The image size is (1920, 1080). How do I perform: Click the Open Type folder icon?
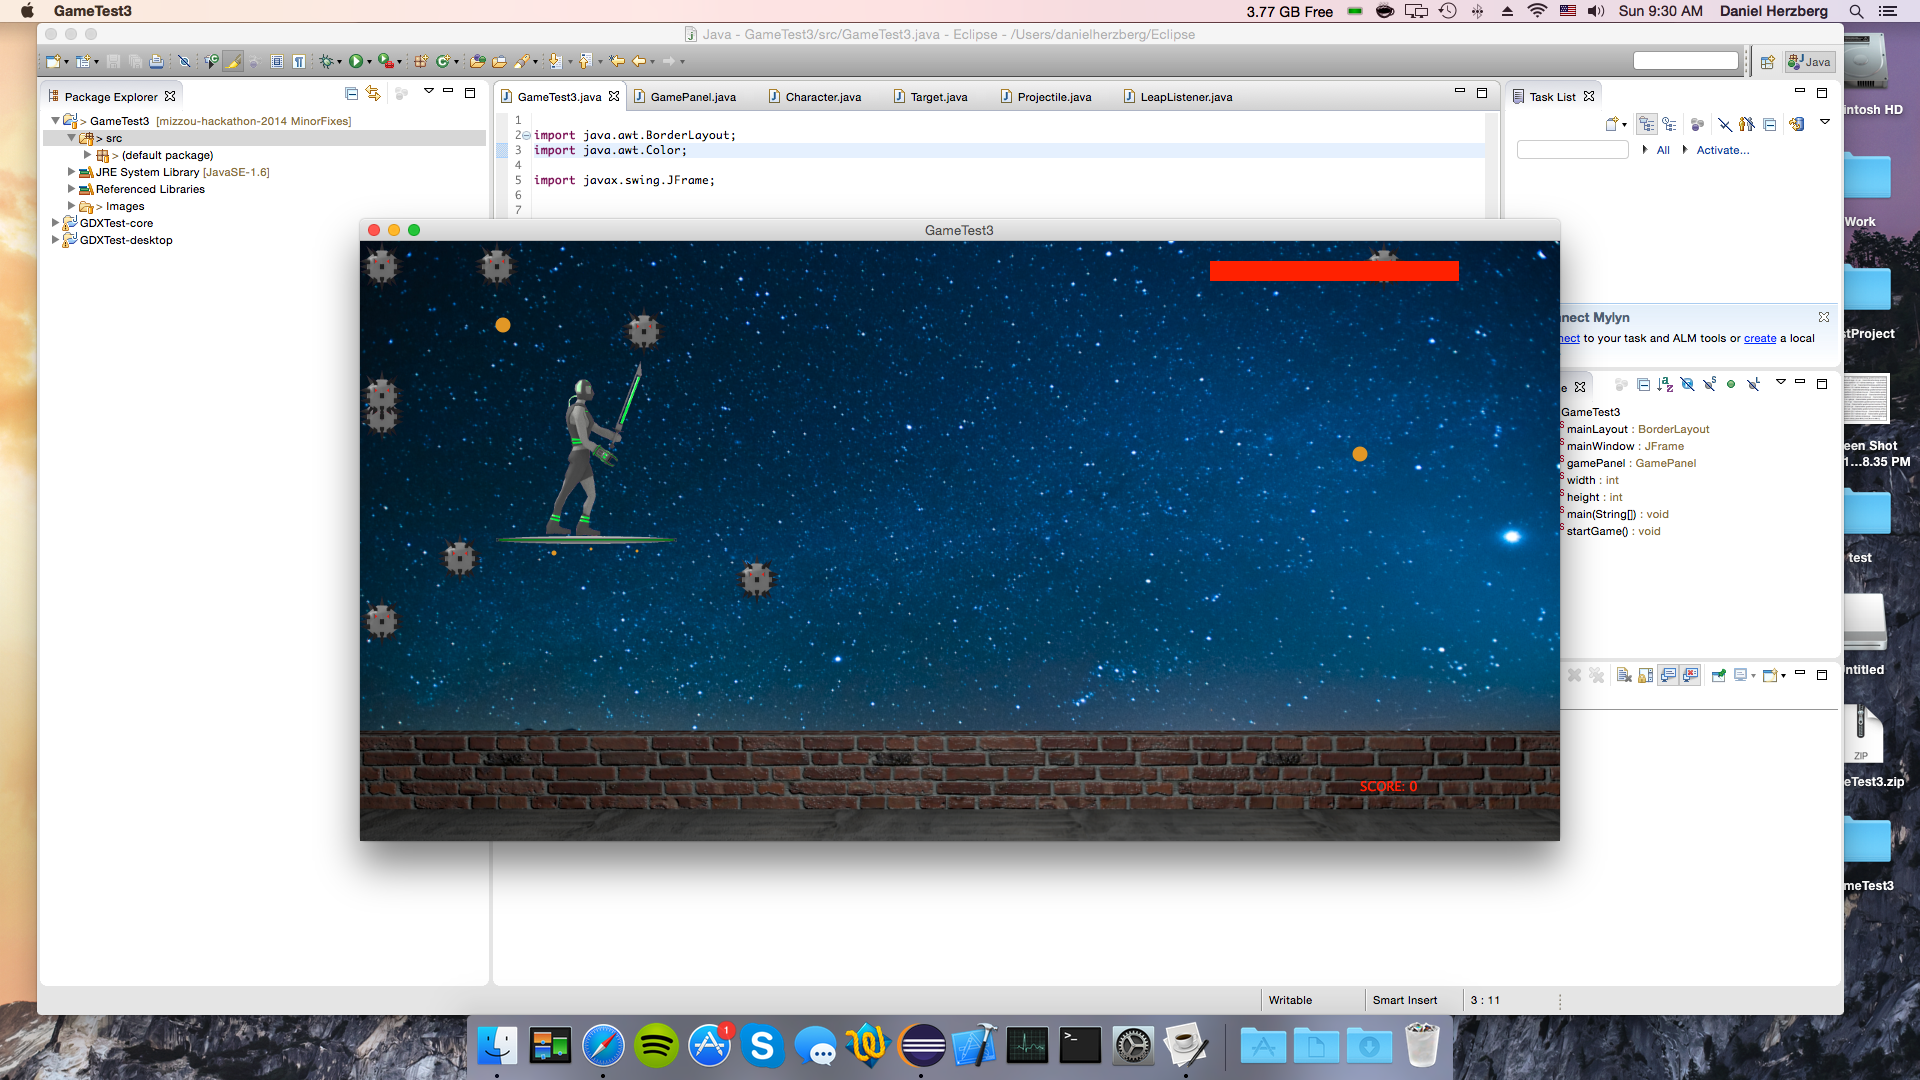[477, 62]
